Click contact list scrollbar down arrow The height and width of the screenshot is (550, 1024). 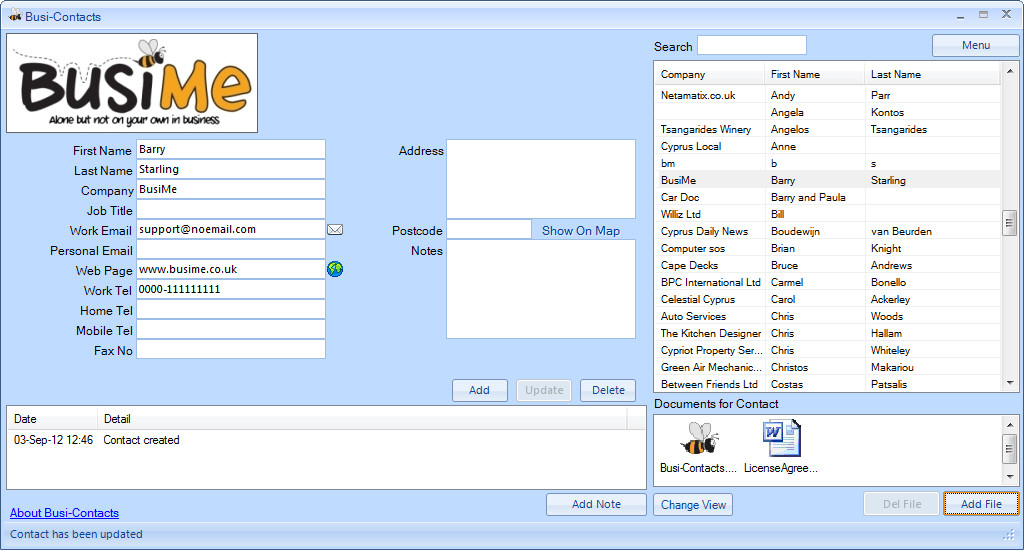coord(1010,383)
